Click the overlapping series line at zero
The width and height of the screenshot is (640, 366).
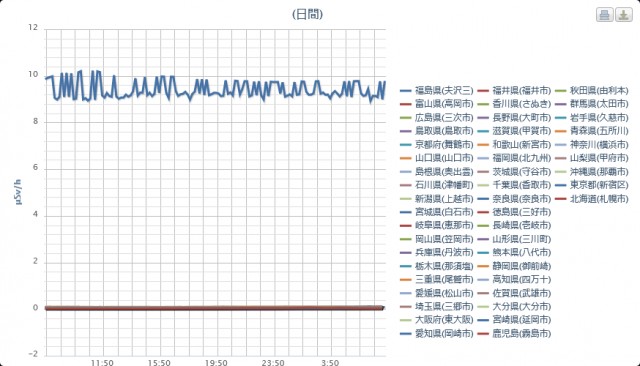(214, 308)
